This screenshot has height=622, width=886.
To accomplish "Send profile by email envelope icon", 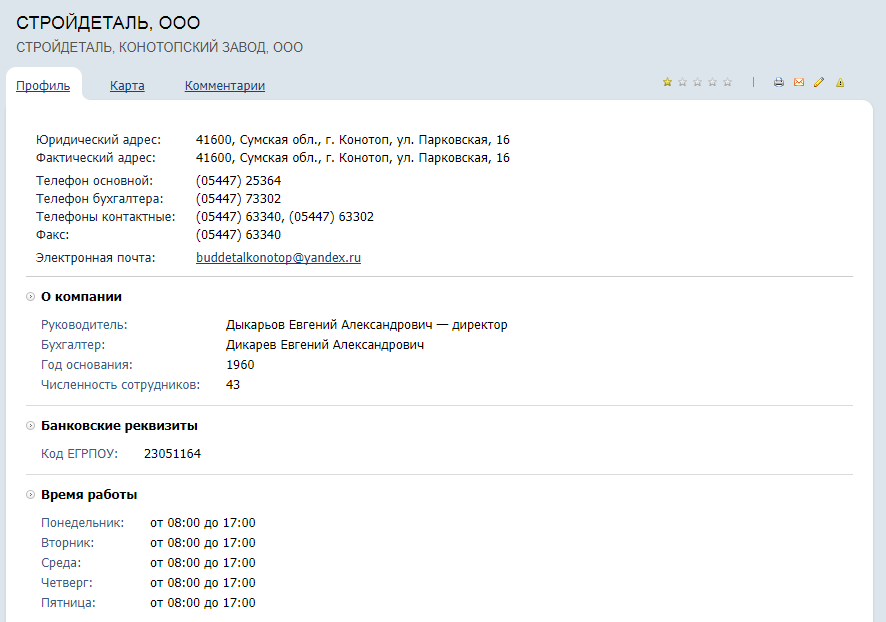I will tap(799, 82).
